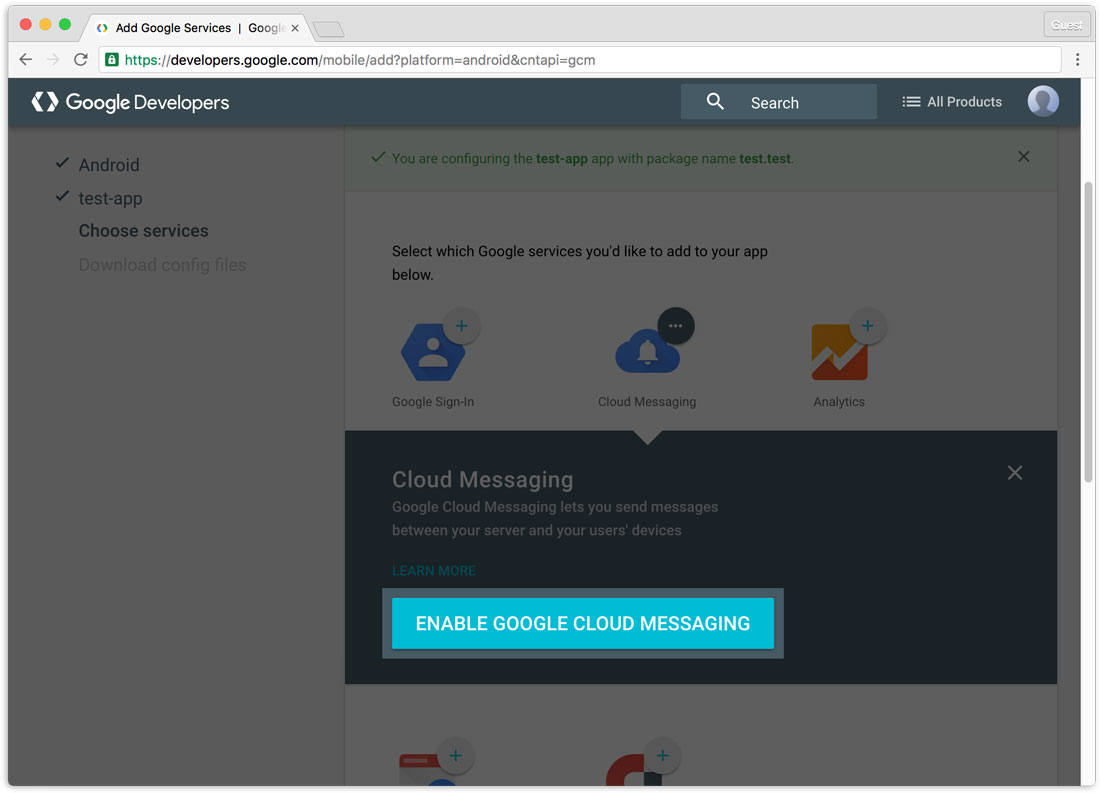Click the All Products list icon

pos(911,102)
